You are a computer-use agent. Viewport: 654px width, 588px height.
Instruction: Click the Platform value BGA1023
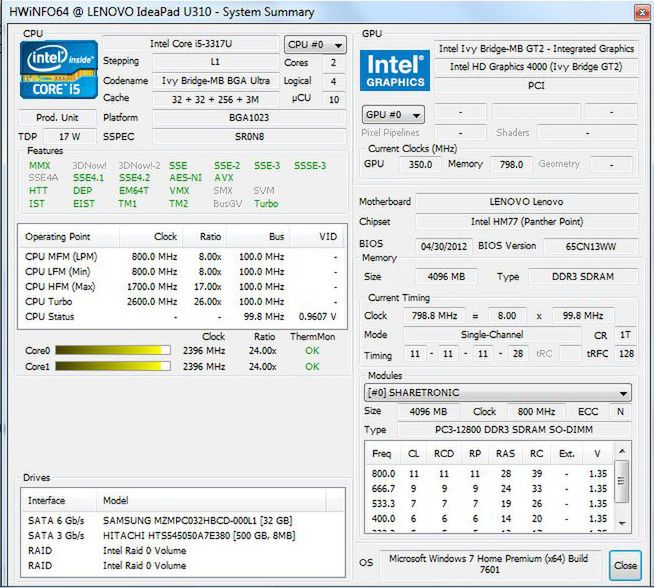[249, 118]
